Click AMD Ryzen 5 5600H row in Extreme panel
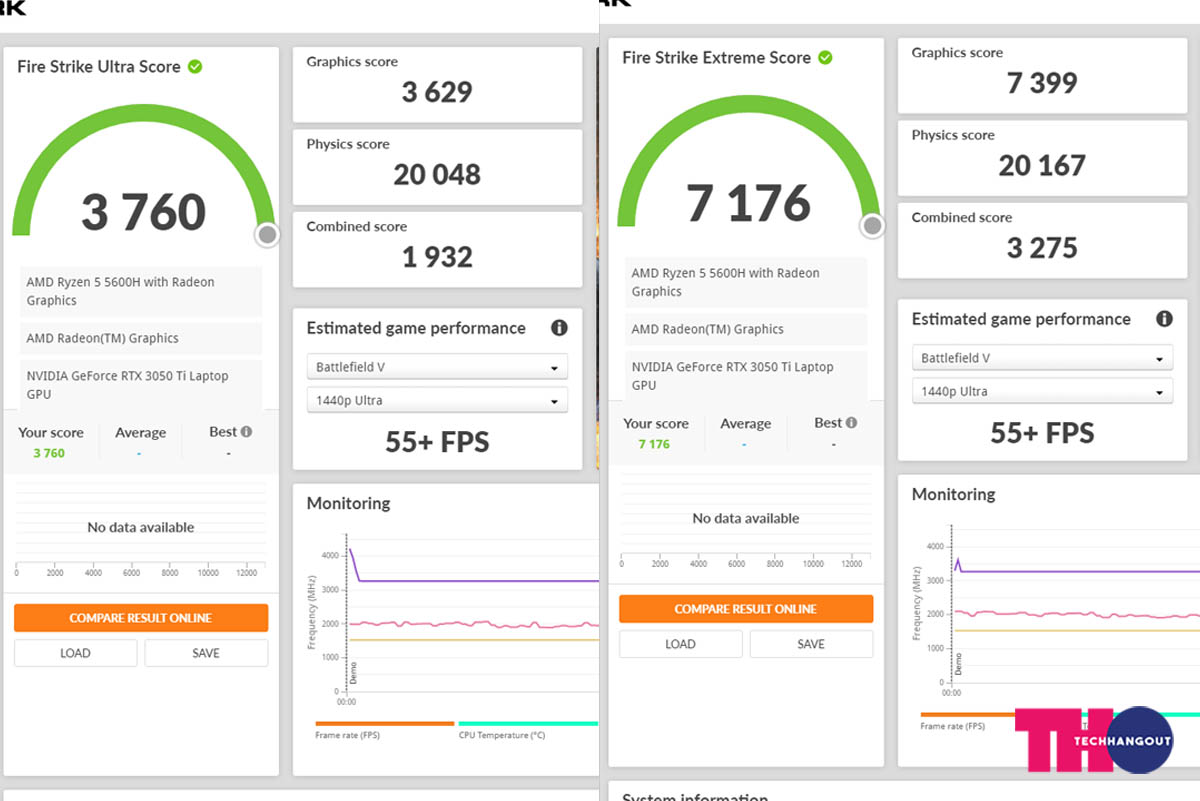The height and width of the screenshot is (801, 1200). 746,282
